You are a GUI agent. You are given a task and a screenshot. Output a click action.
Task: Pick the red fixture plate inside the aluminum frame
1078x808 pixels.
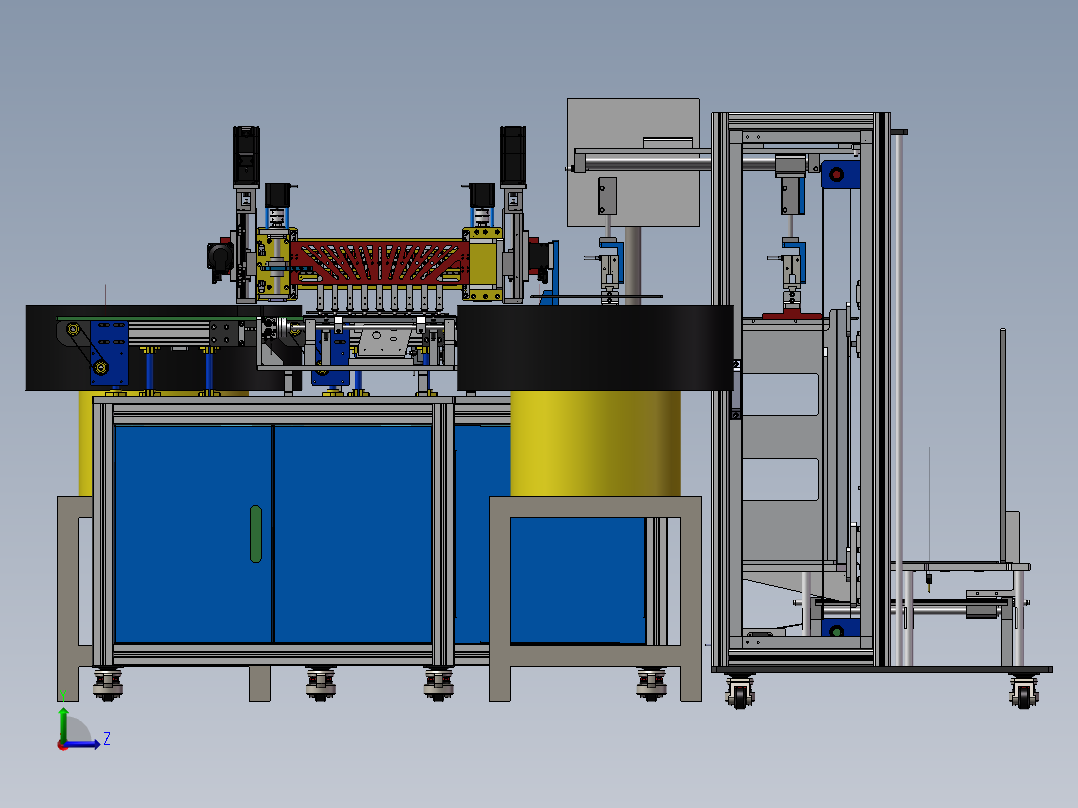[792, 316]
